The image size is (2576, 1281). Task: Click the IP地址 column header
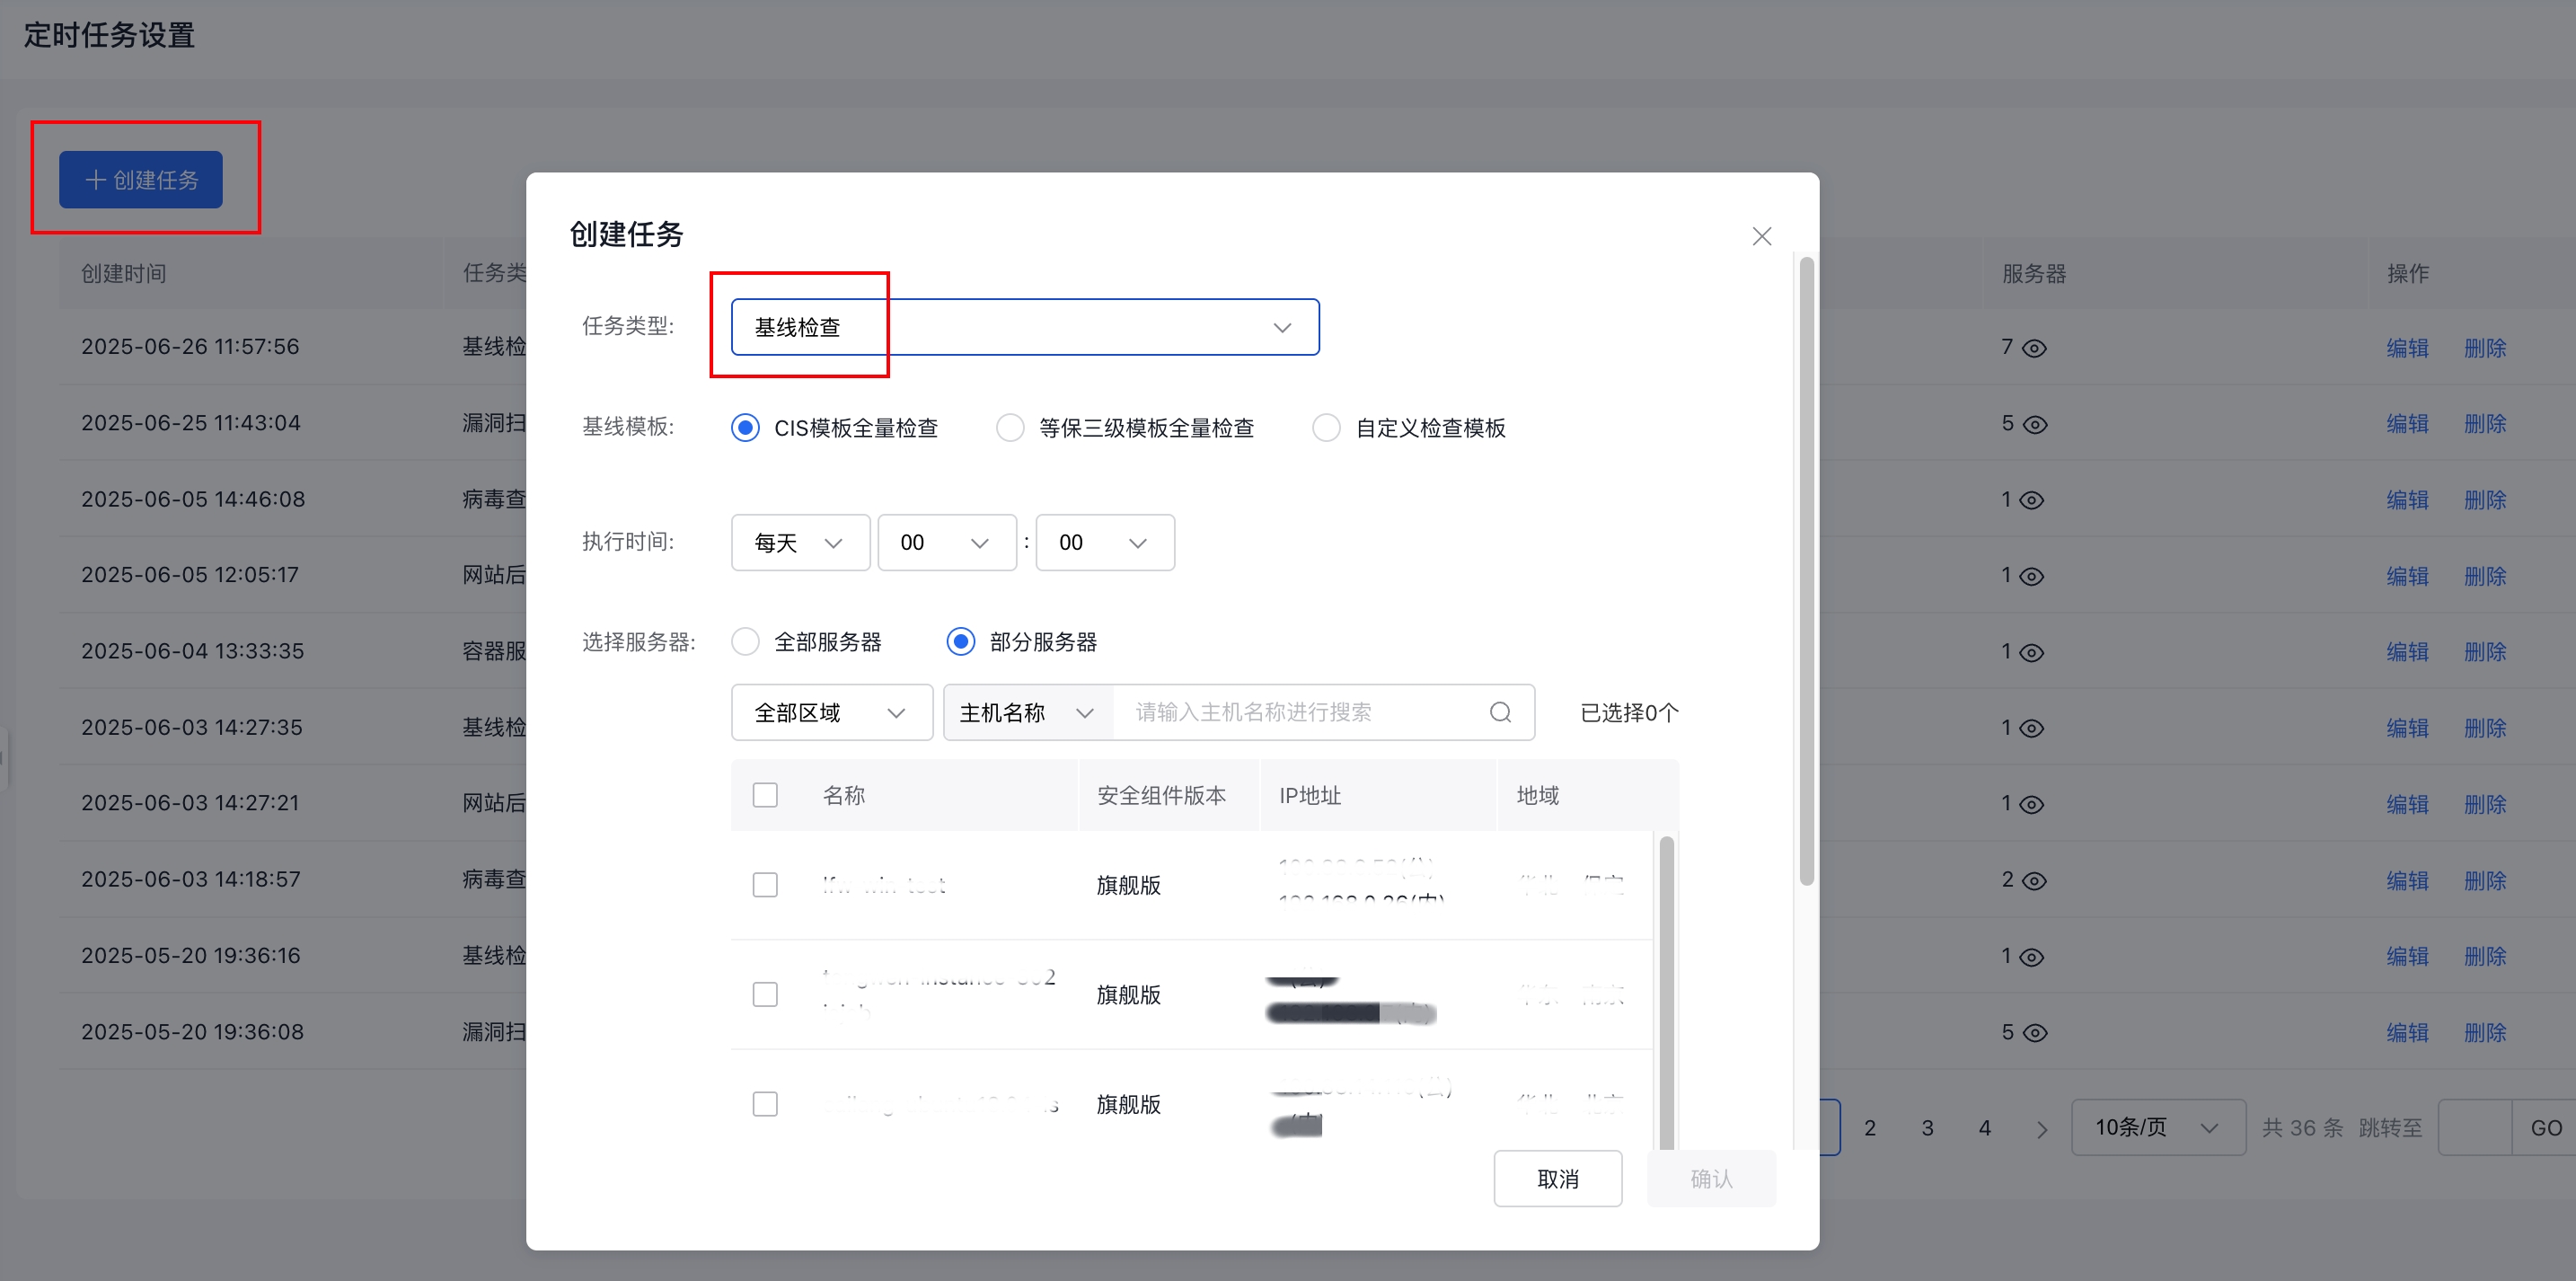[x=1310, y=795]
